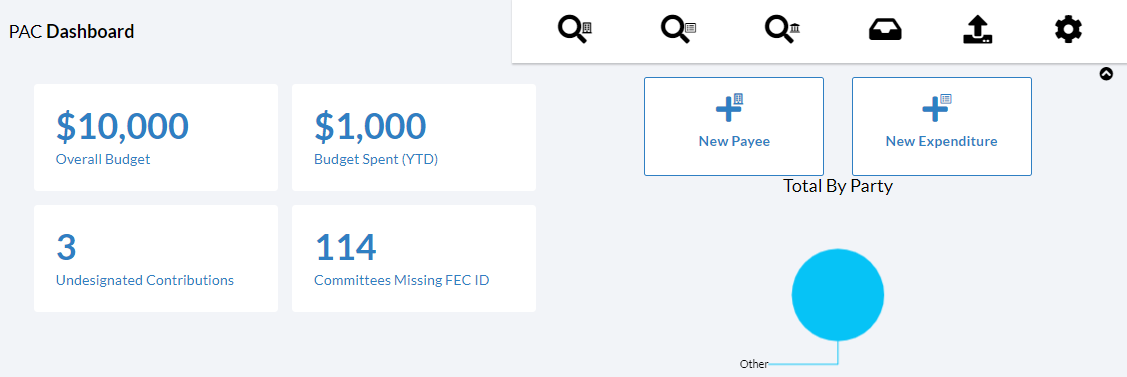Open the committee search icon with bank building
The width and height of the screenshot is (1127, 377).
783,30
